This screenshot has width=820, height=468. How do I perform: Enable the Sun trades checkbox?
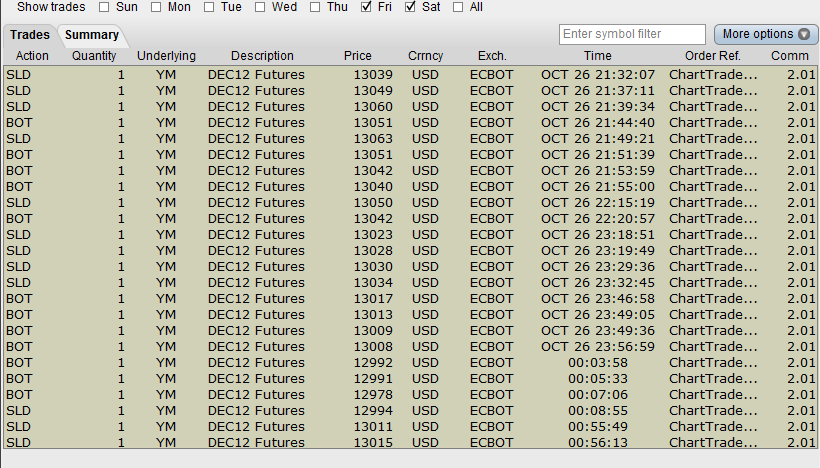pos(105,7)
